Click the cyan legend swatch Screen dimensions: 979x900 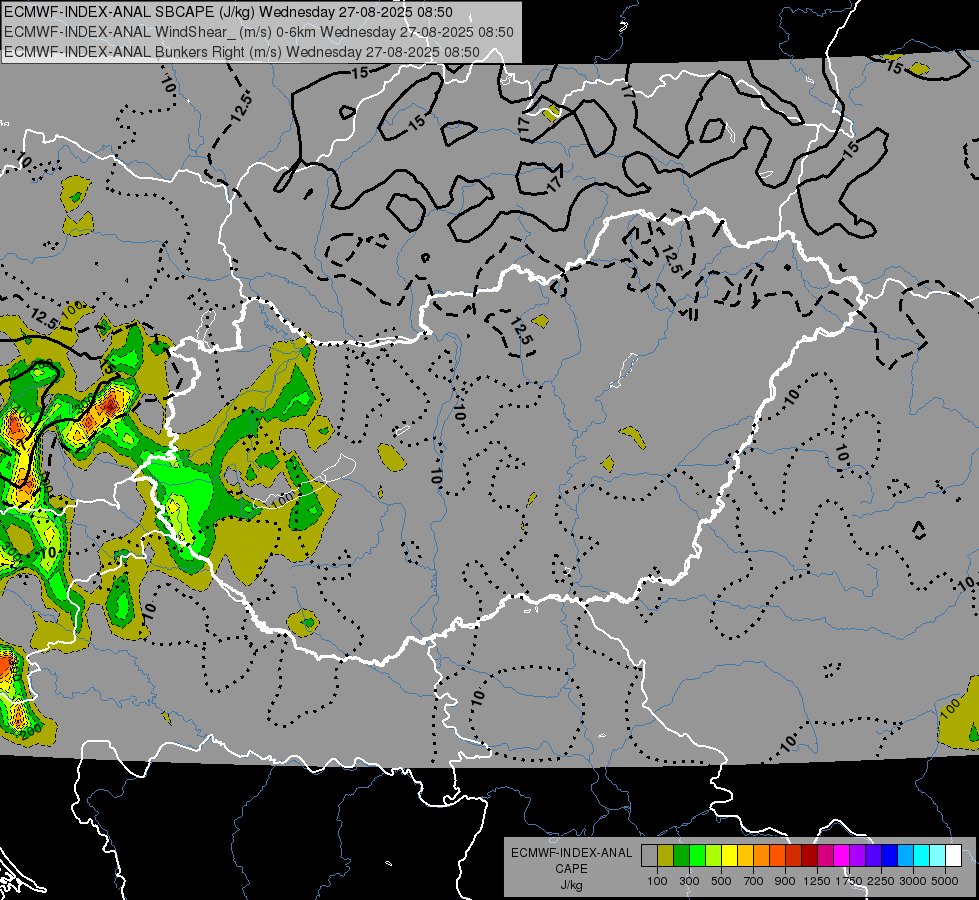pos(922,856)
